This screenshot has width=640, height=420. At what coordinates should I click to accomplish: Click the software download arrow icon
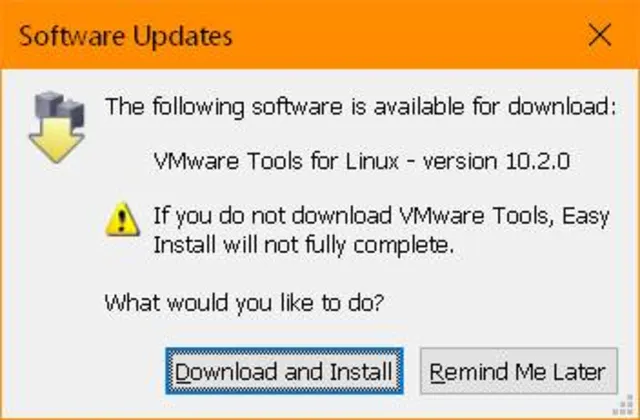[57, 127]
